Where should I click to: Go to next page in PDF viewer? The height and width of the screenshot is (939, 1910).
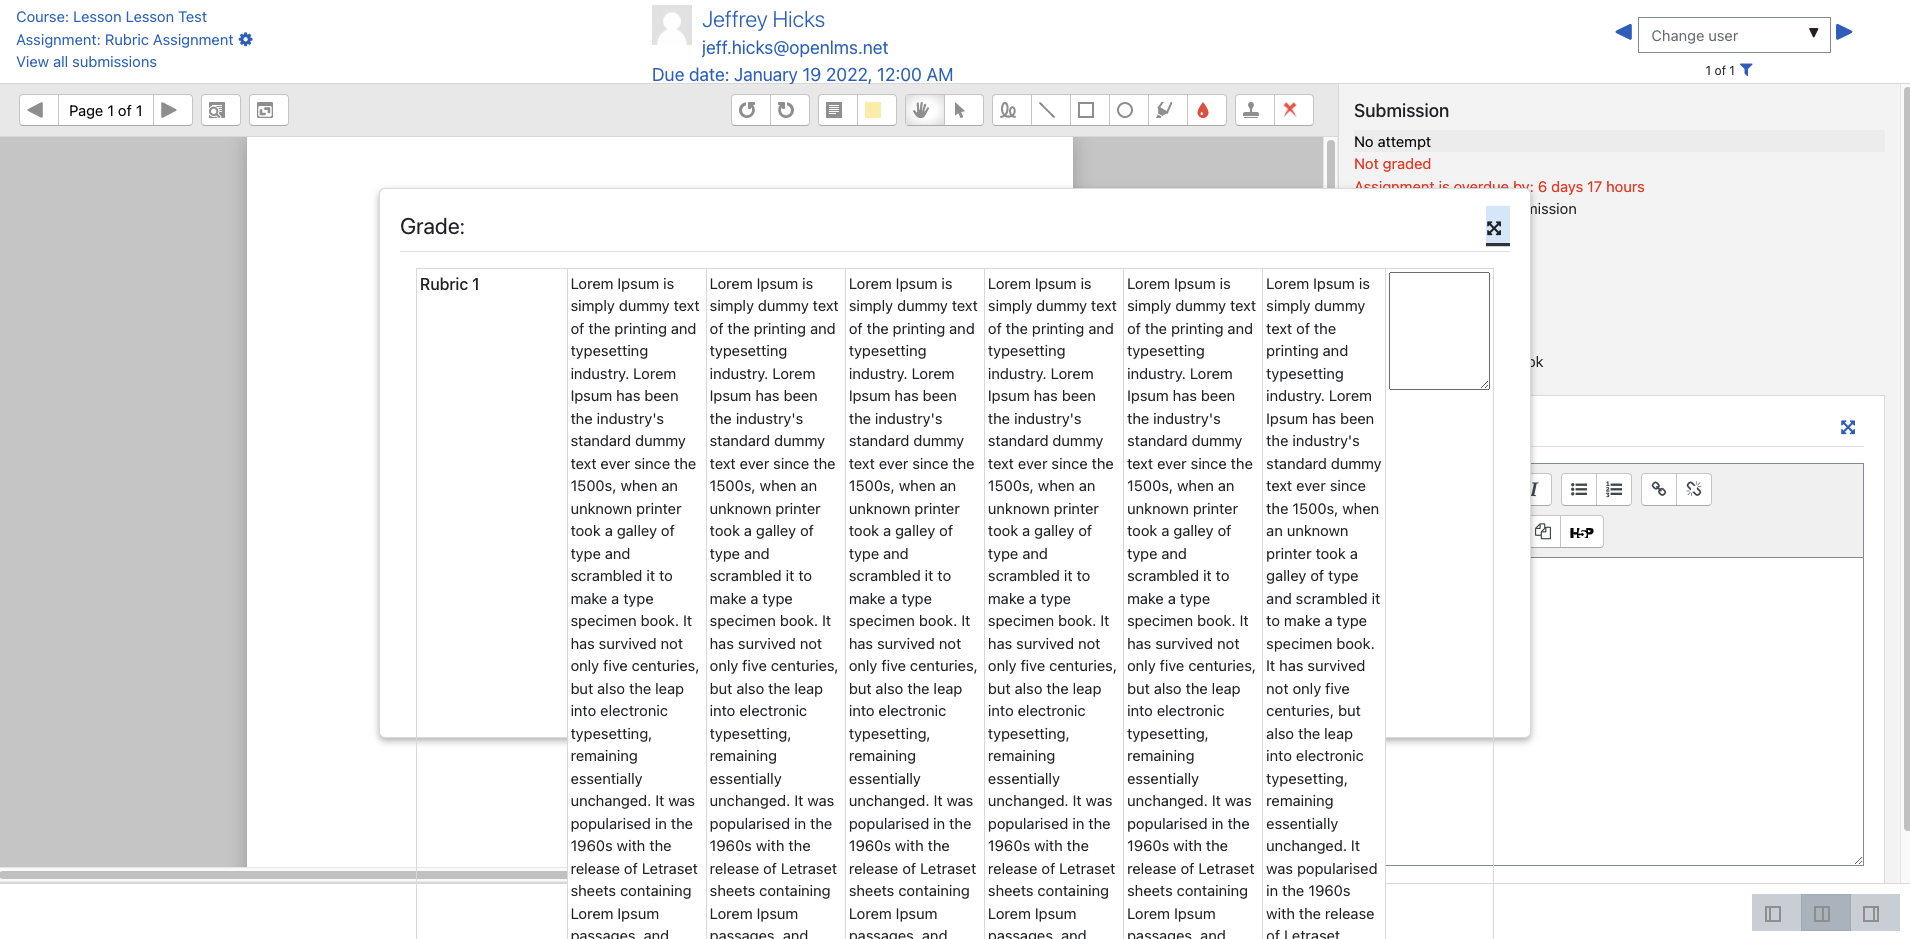click(170, 110)
